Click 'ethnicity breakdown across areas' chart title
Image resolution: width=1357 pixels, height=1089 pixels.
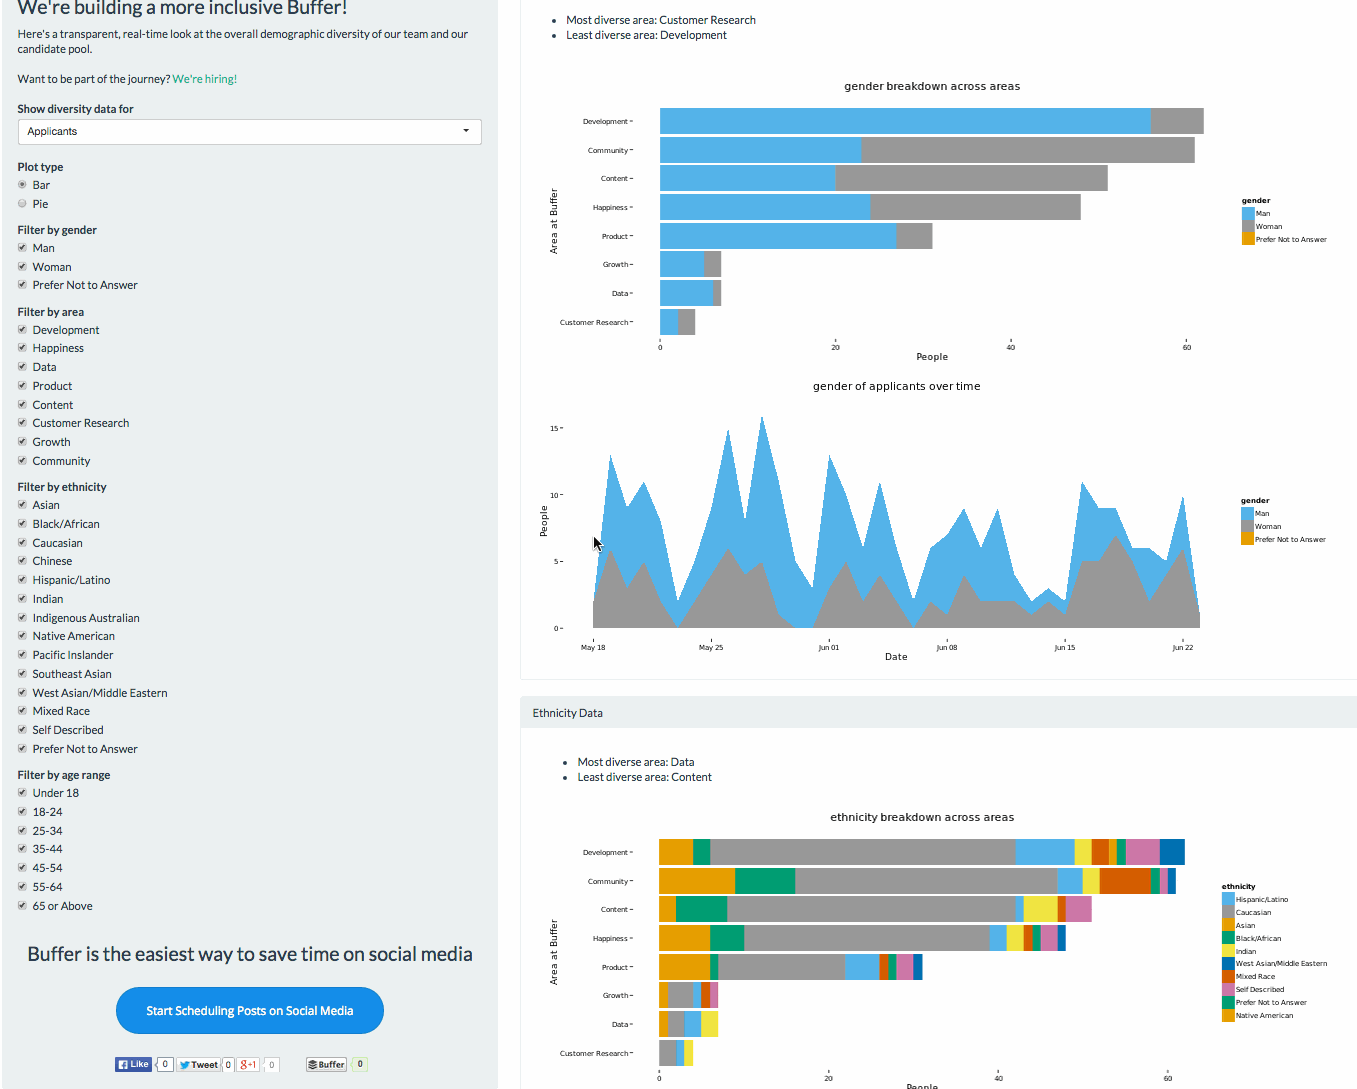922,817
